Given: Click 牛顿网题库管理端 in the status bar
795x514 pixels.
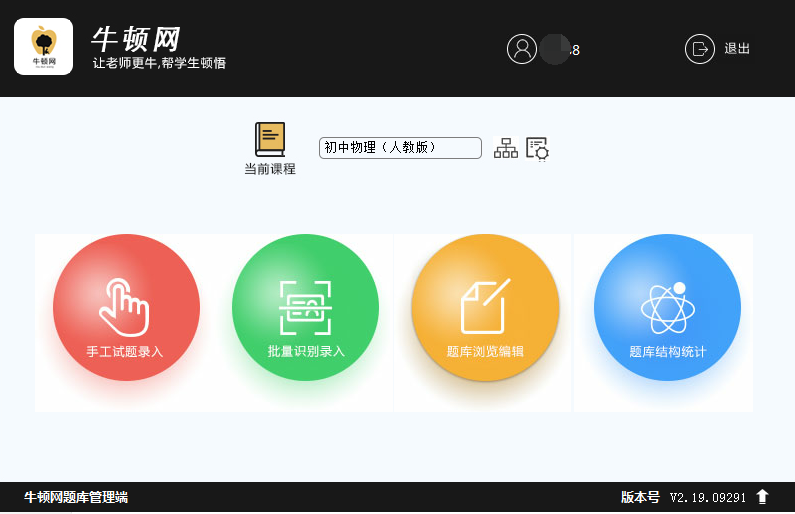Looking at the screenshot, I should 76,497.
